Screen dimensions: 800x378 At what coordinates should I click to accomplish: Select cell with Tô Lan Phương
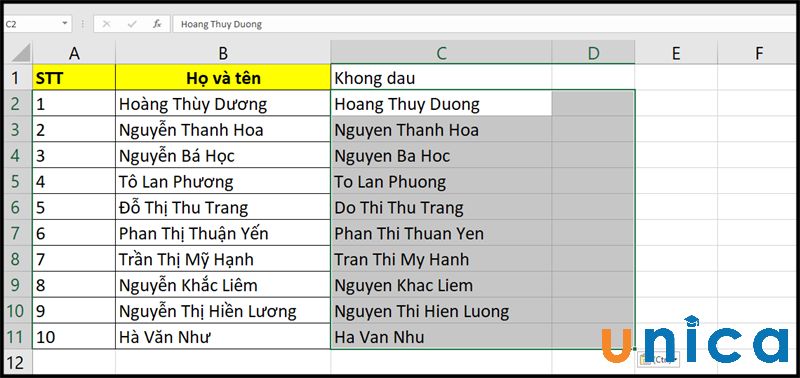pos(223,181)
